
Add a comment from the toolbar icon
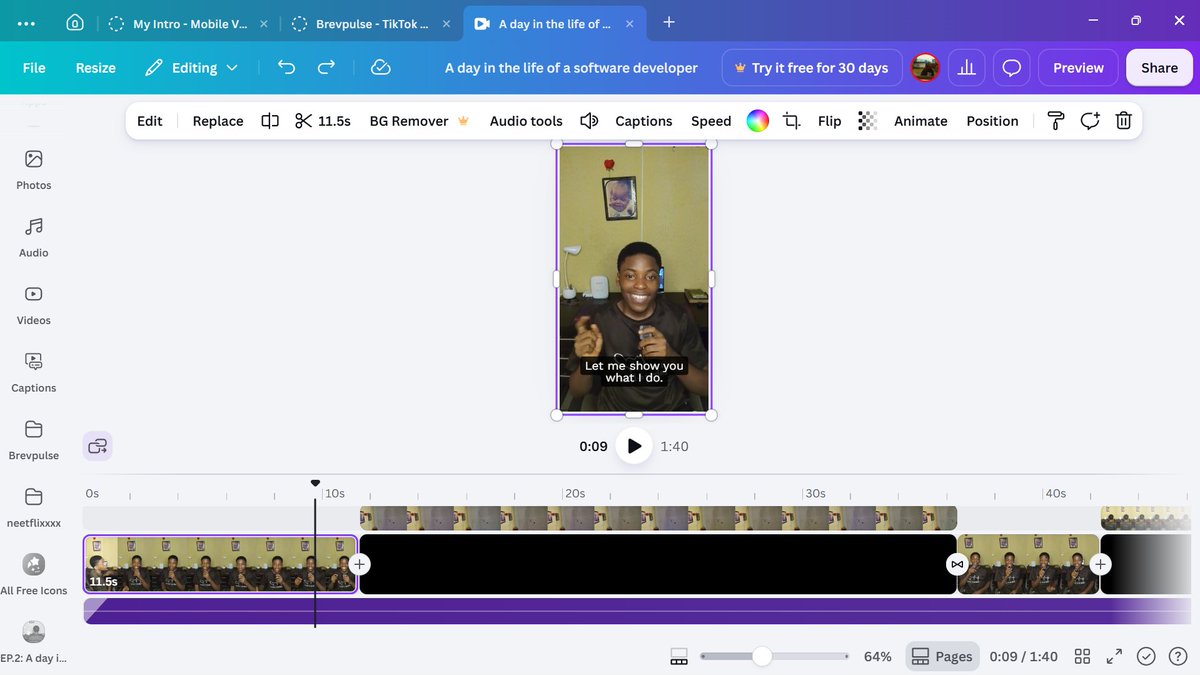click(x=1089, y=121)
